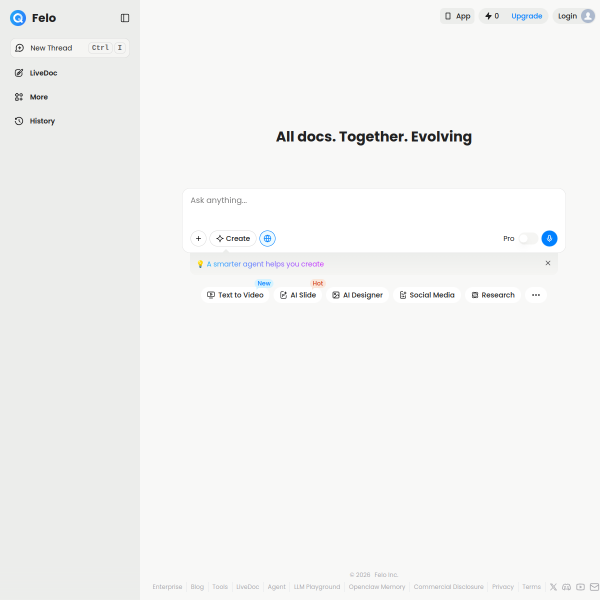This screenshot has height=600, width=600.
Task: Click the Ctrl shortcut key badge
Action: tap(100, 47)
